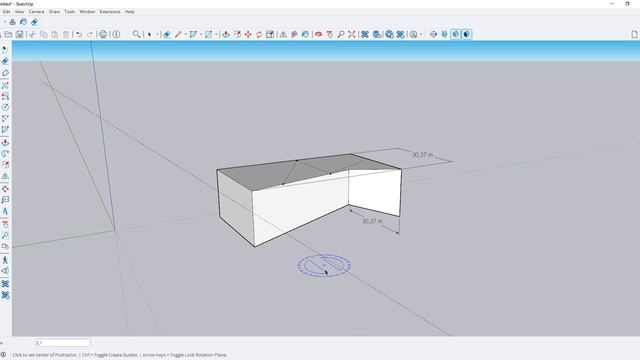Click the Paste clipboard icon
The height and width of the screenshot is (360, 640).
click(x=55, y=34)
